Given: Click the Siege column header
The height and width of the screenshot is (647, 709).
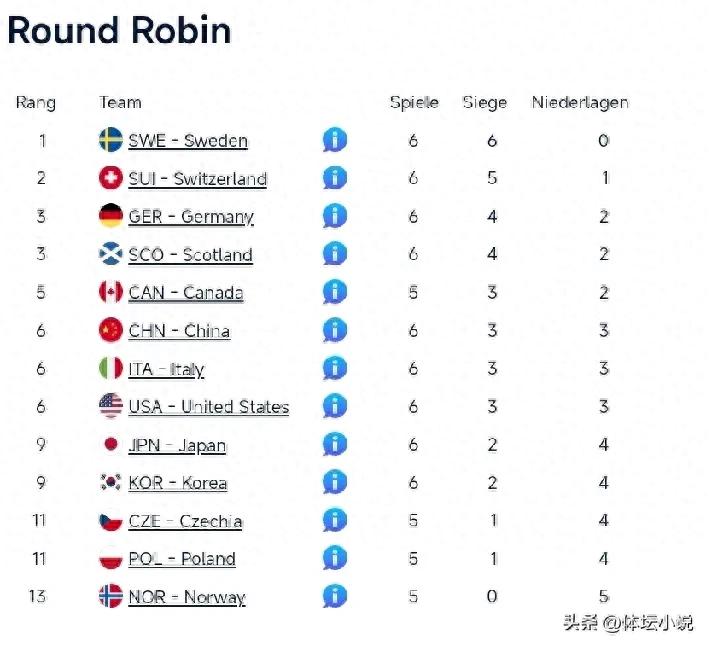Looking at the screenshot, I should point(485,102).
